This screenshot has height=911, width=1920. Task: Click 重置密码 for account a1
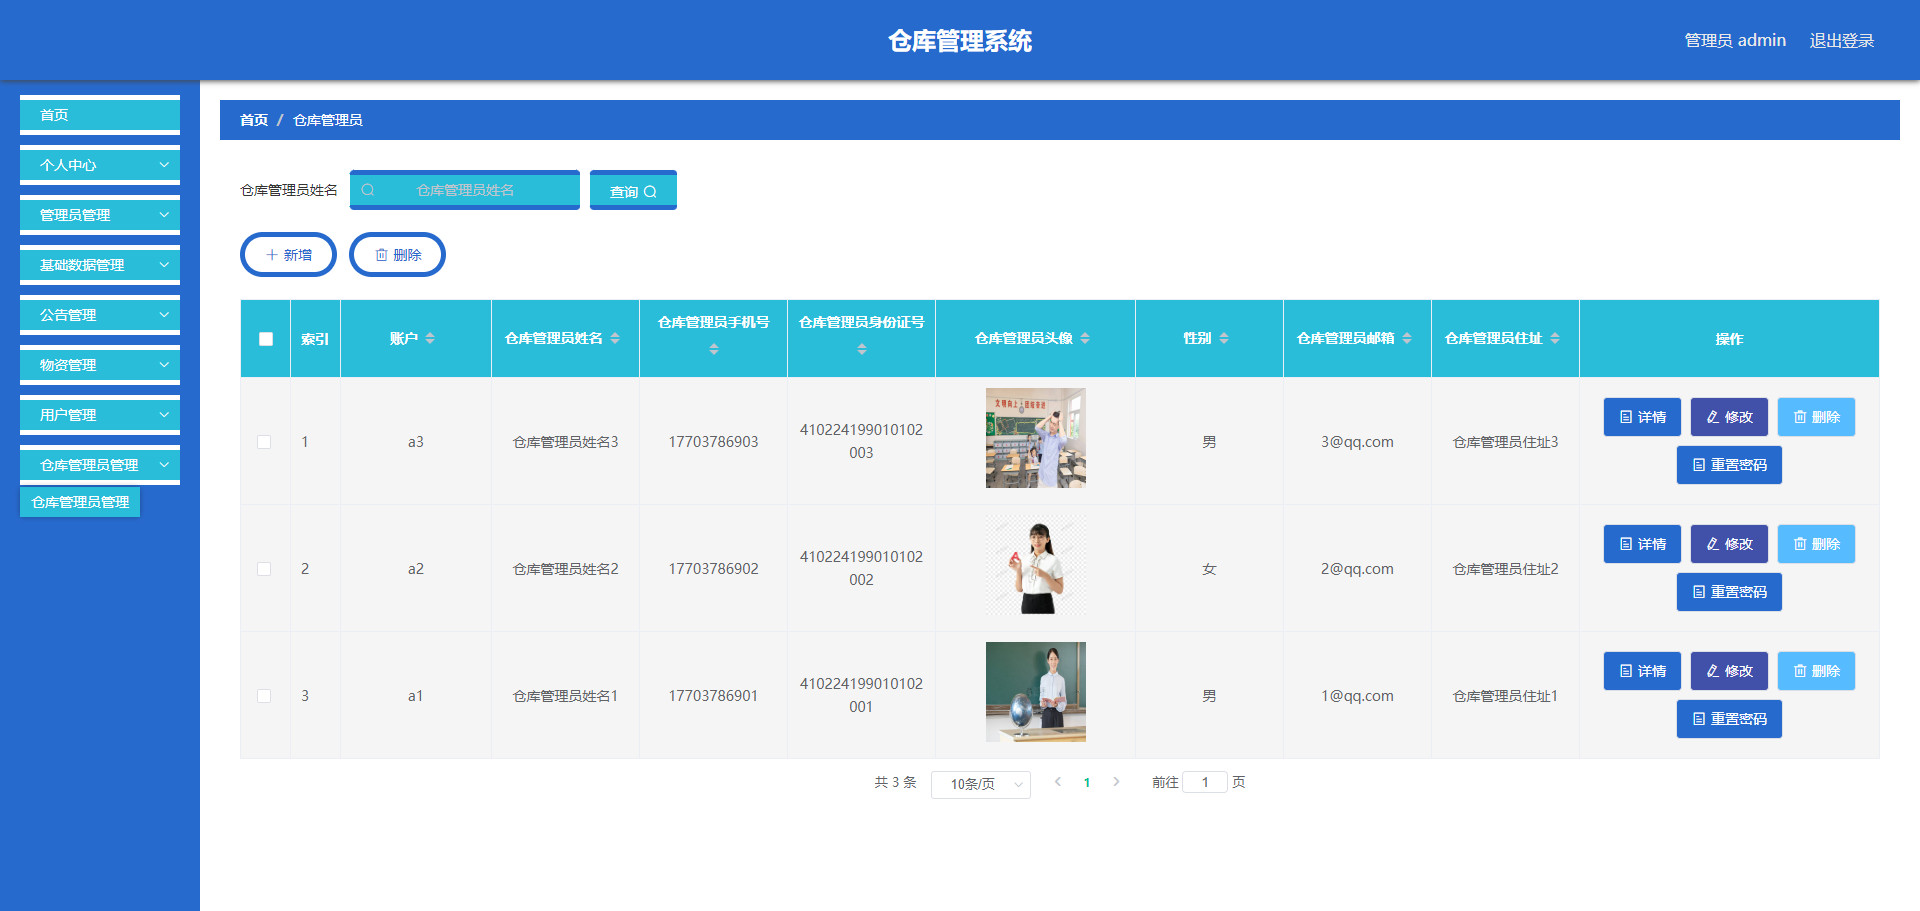(1729, 719)
